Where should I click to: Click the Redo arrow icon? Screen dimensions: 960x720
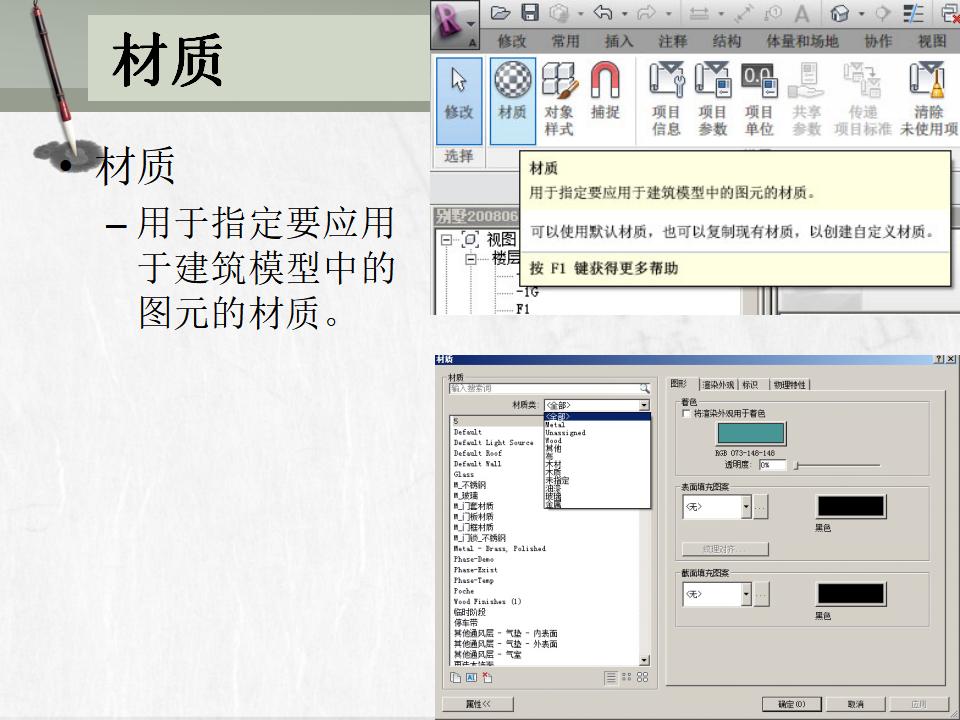647,12
